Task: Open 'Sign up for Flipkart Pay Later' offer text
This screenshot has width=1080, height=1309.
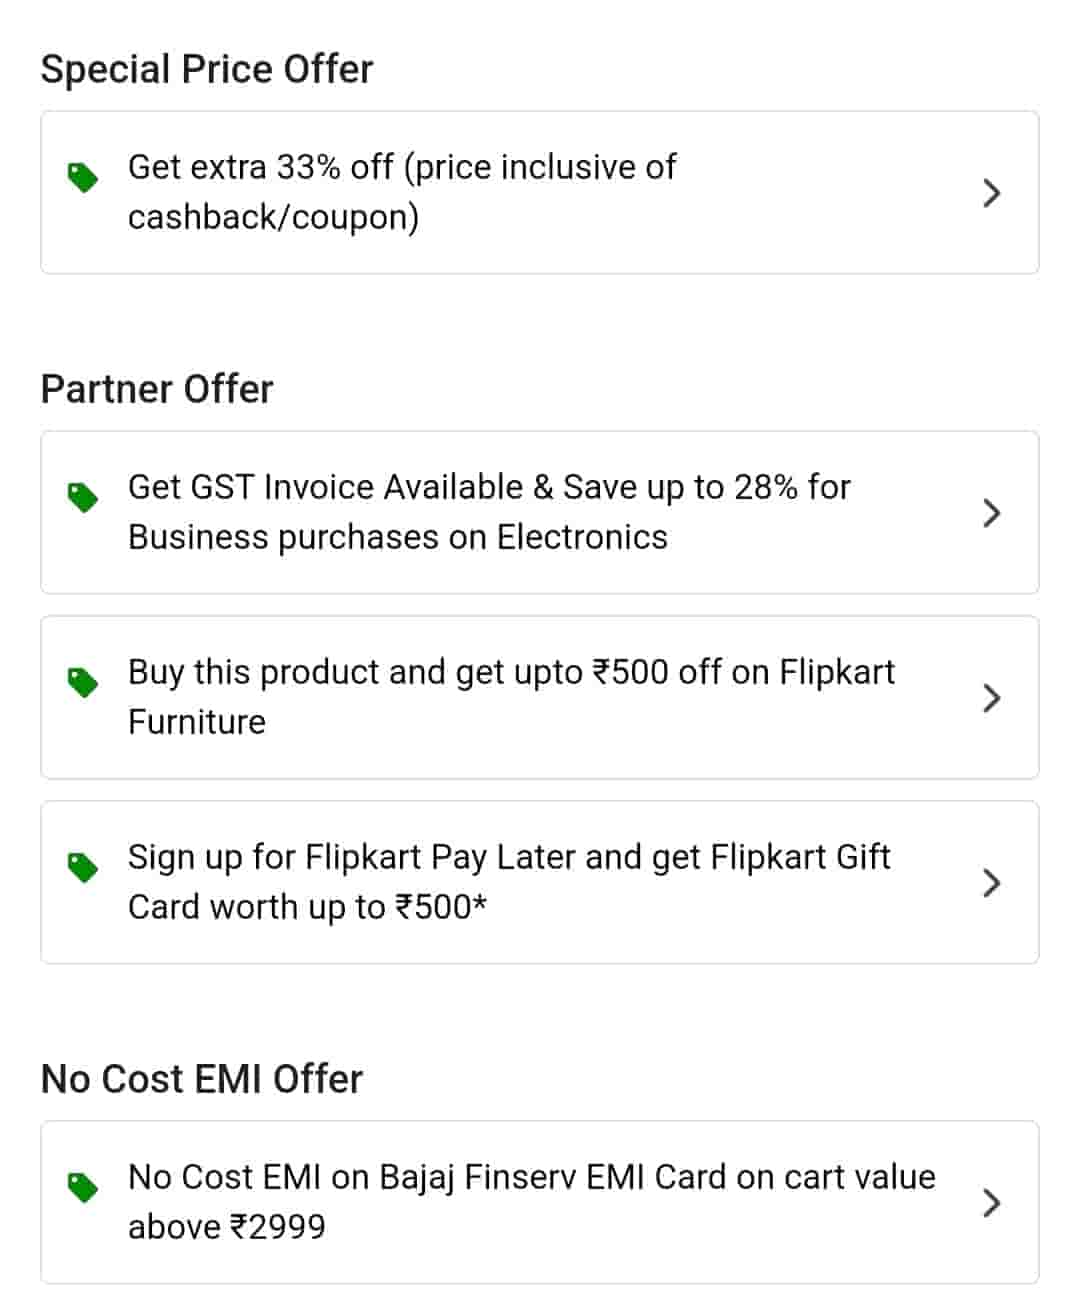Action: point(509,857)
